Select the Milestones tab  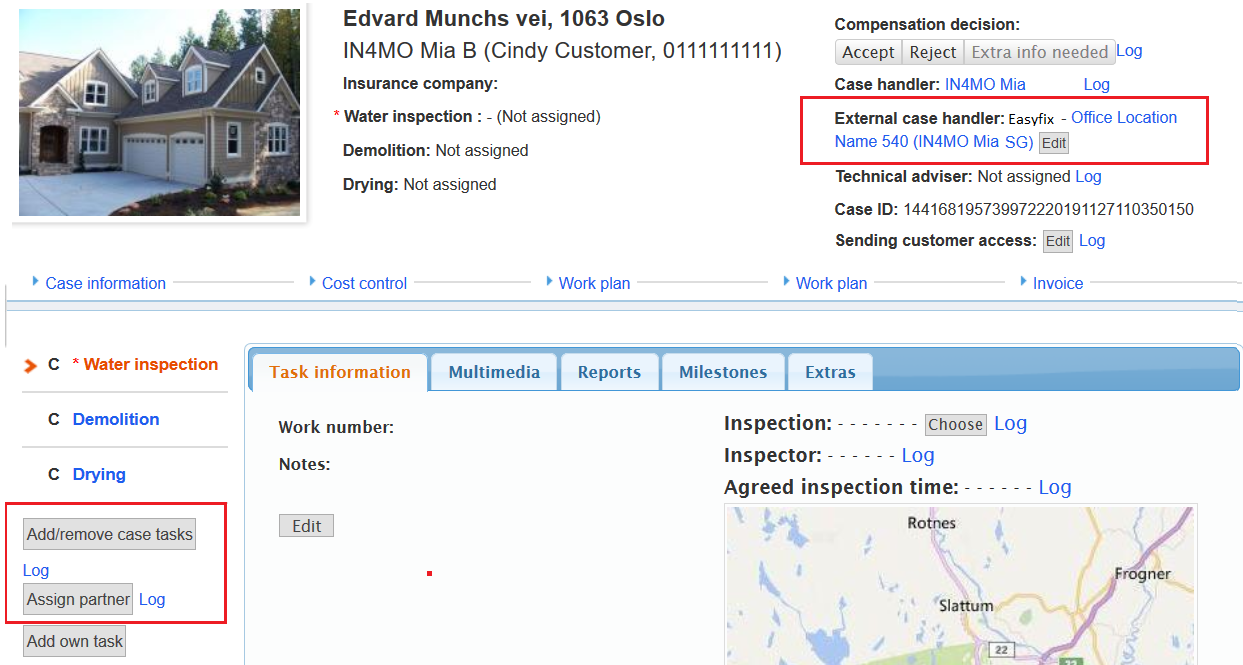[x=723, y=372]
